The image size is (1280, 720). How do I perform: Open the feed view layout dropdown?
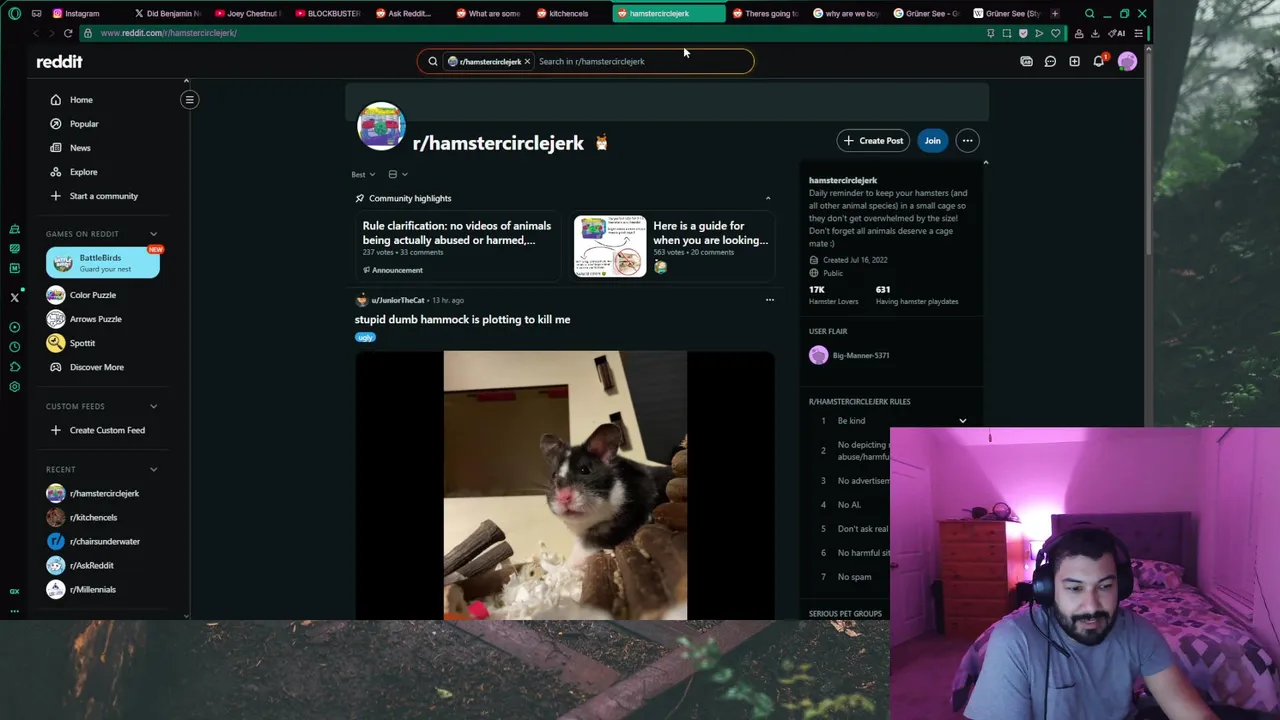click(397, 174)
